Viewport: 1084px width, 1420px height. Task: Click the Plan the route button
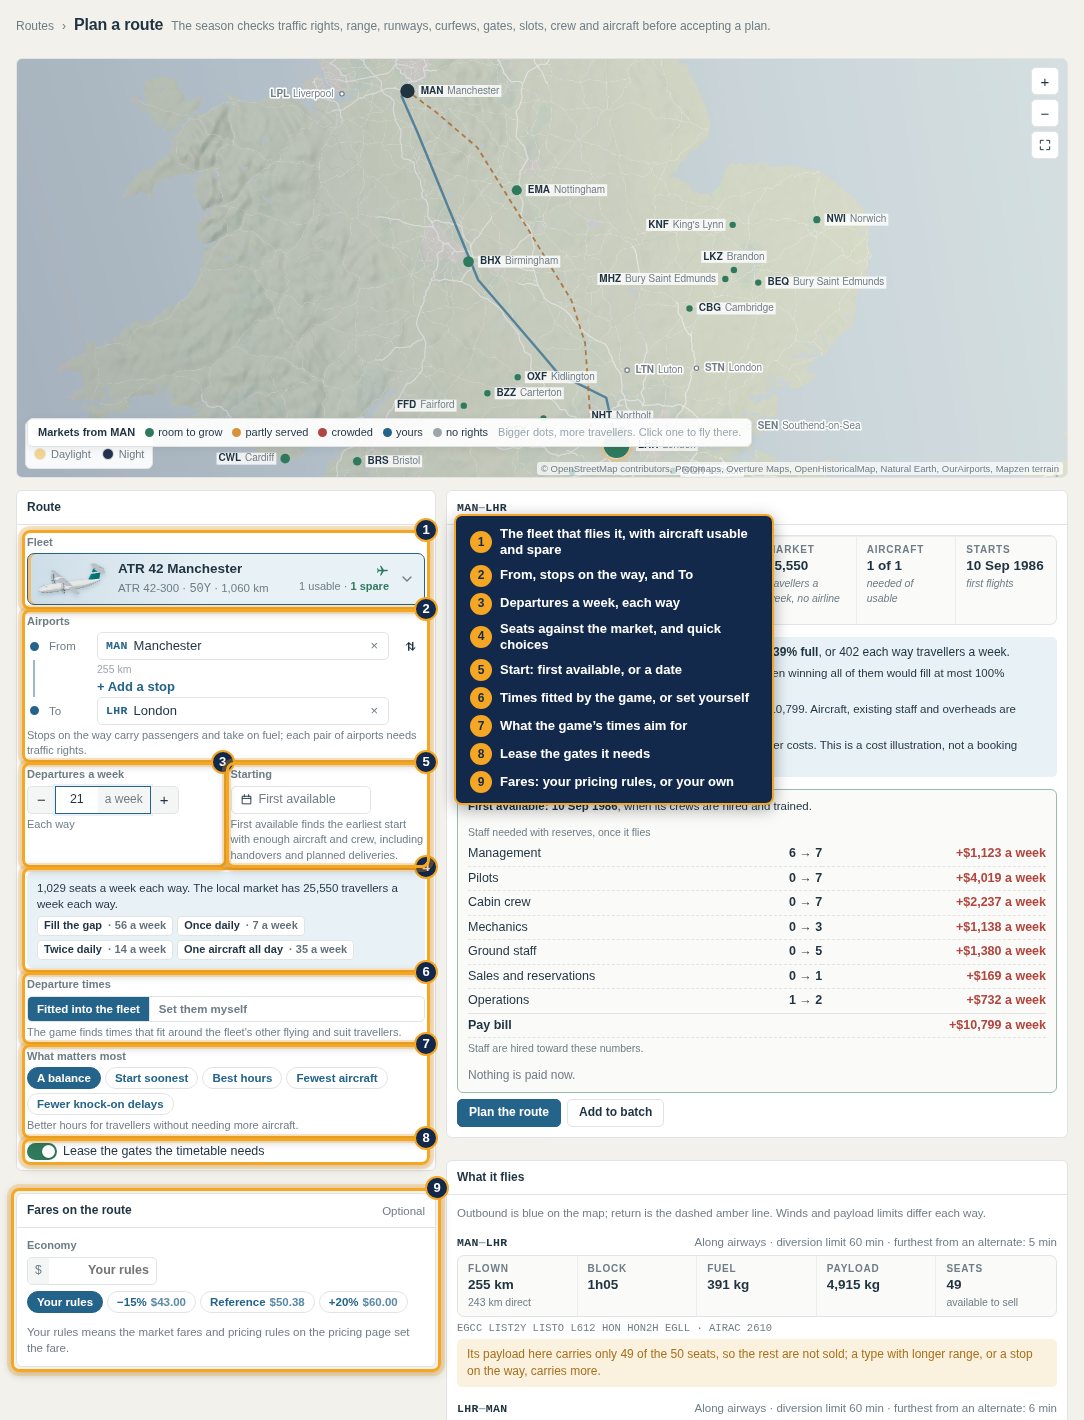[509, 1112]
